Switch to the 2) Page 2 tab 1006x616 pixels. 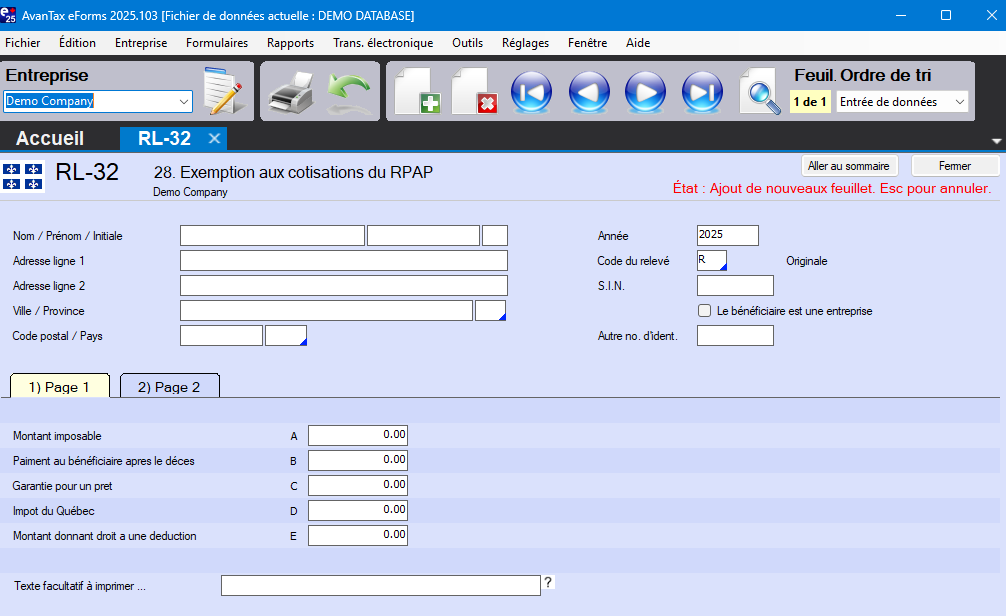pos(169,387)
